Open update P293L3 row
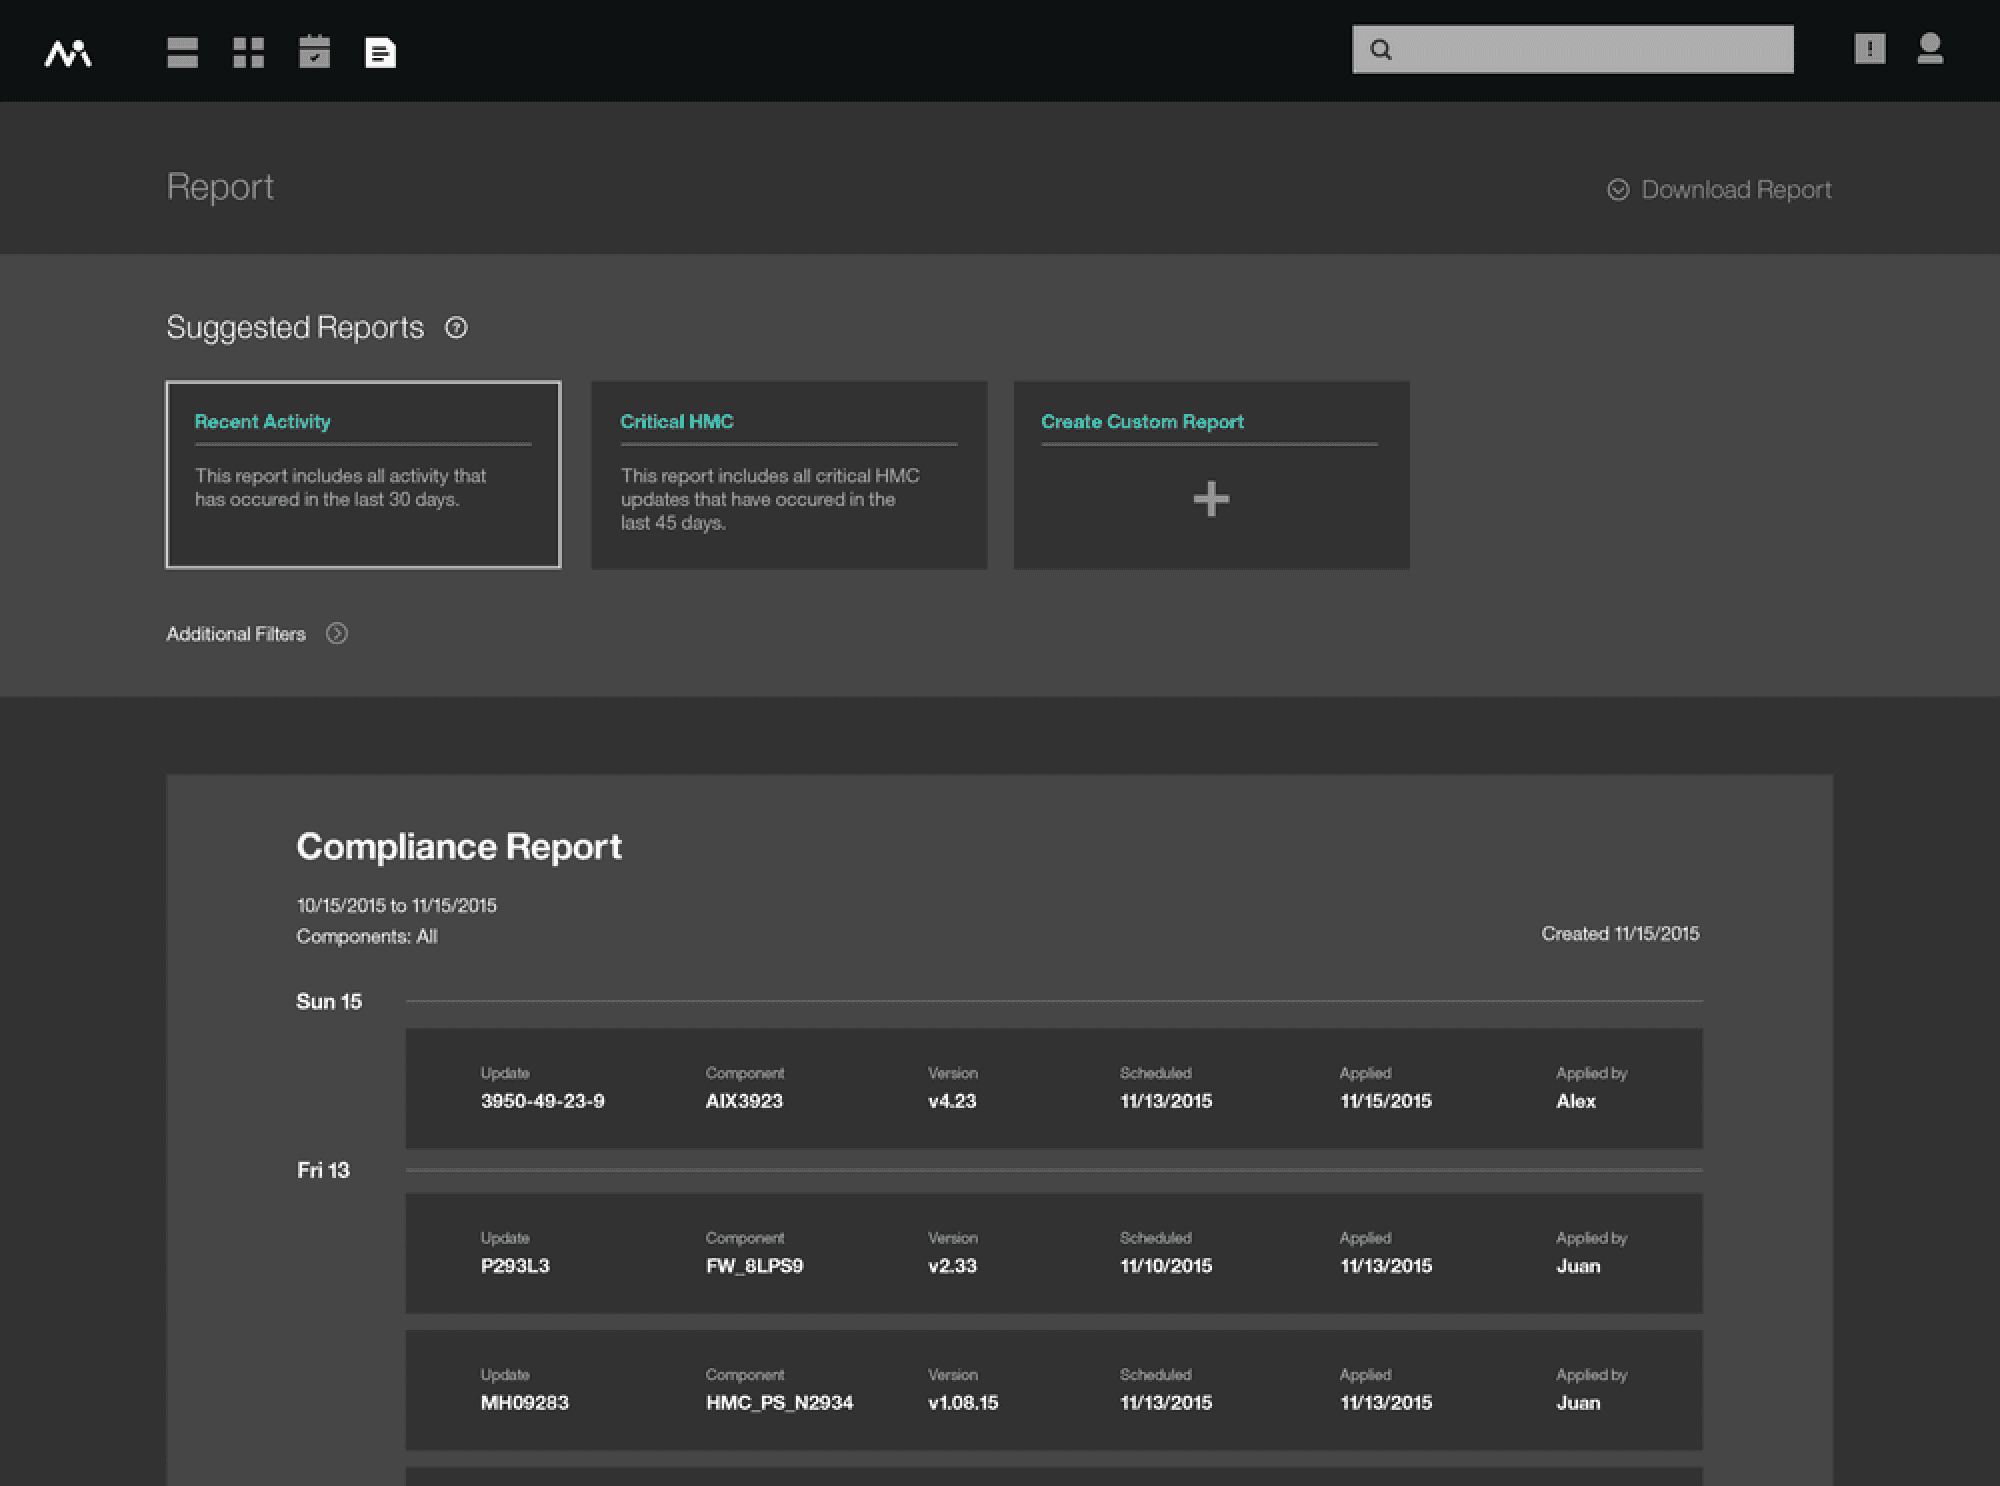This screenshot has width=2000, height=1486. [1053, 1253]
